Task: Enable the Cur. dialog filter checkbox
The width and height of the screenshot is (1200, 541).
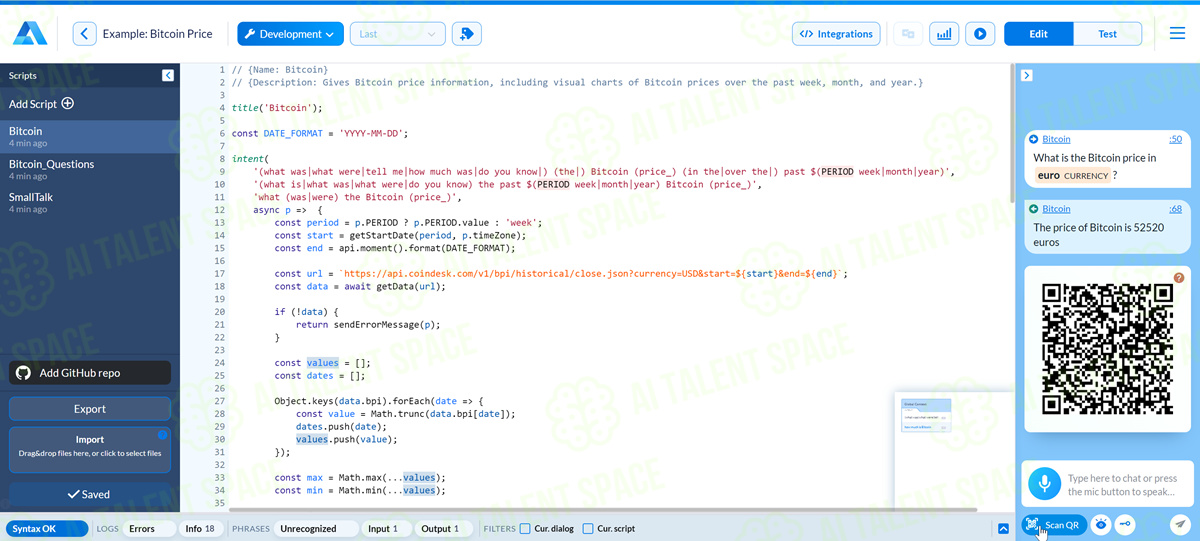Action: tap(526, 529)
